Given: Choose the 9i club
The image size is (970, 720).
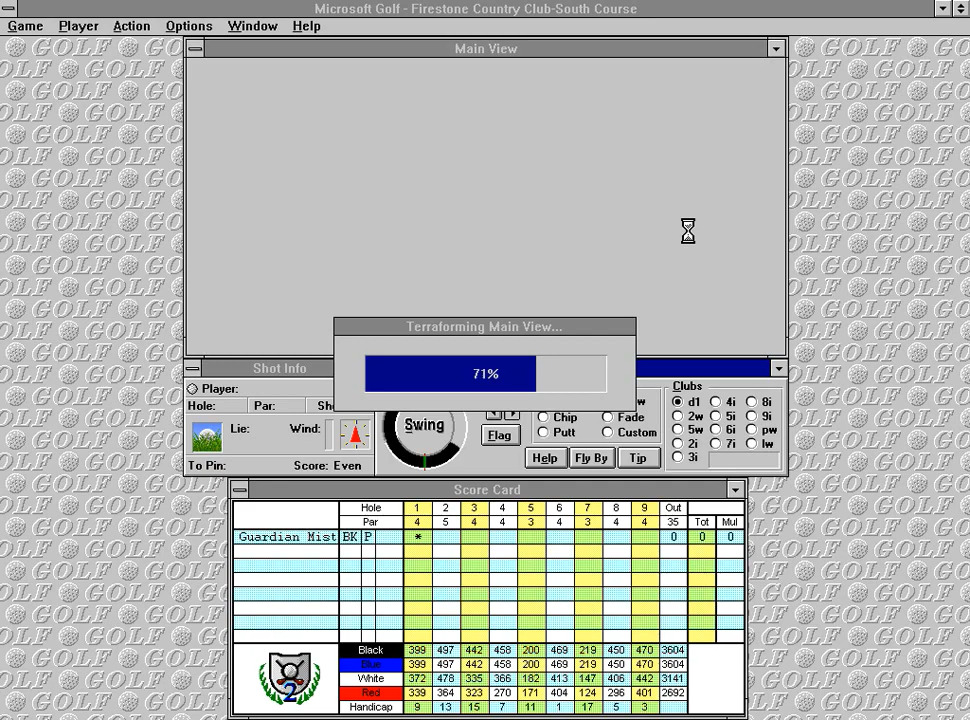Looking at the screenshot, I should 753,416.
